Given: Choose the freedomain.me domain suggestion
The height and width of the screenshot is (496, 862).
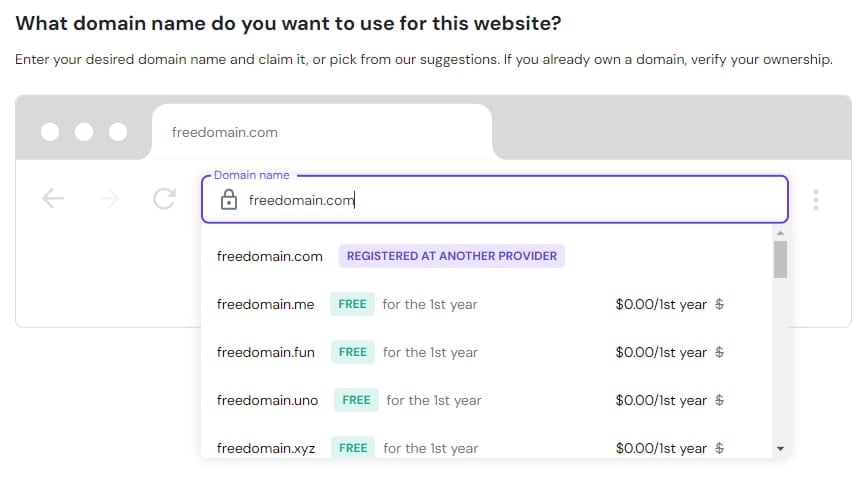Looking at the screenshot, I should (x=266, y=304).
